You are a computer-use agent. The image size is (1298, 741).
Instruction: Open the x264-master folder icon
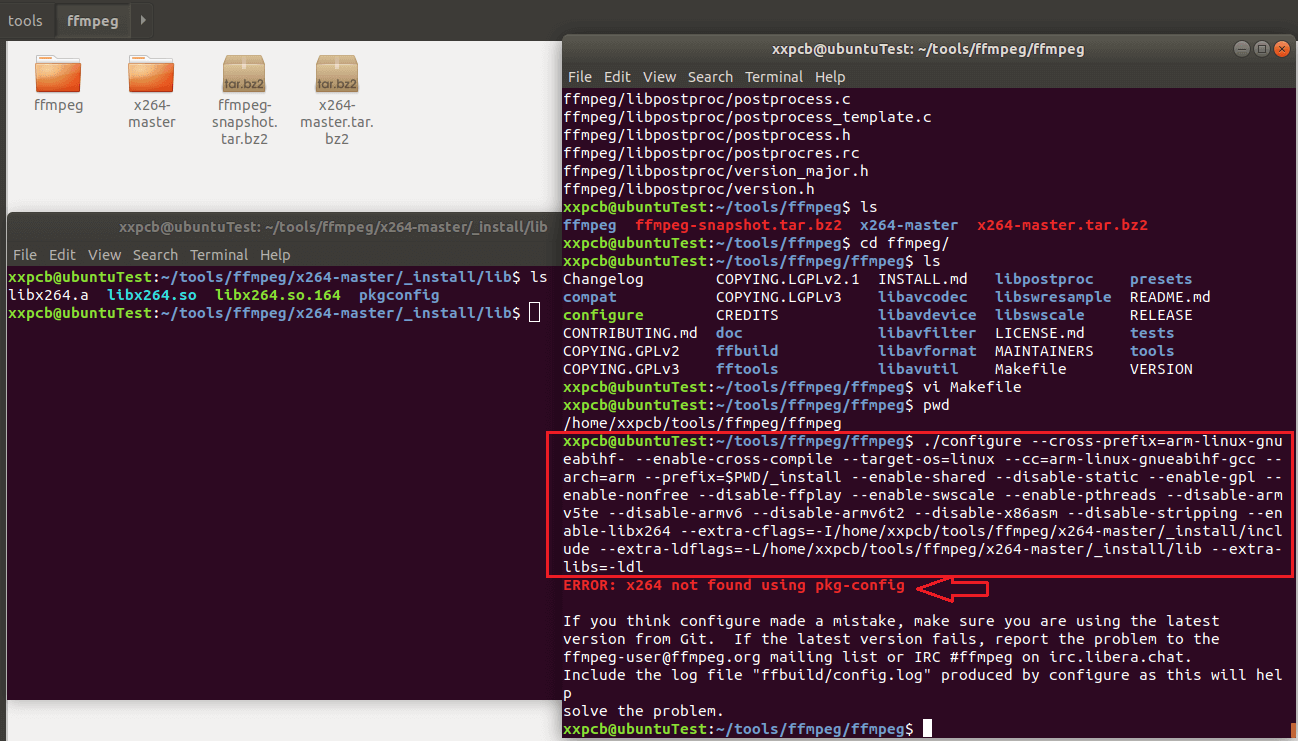pyautogui.click(x=152, y=73)
